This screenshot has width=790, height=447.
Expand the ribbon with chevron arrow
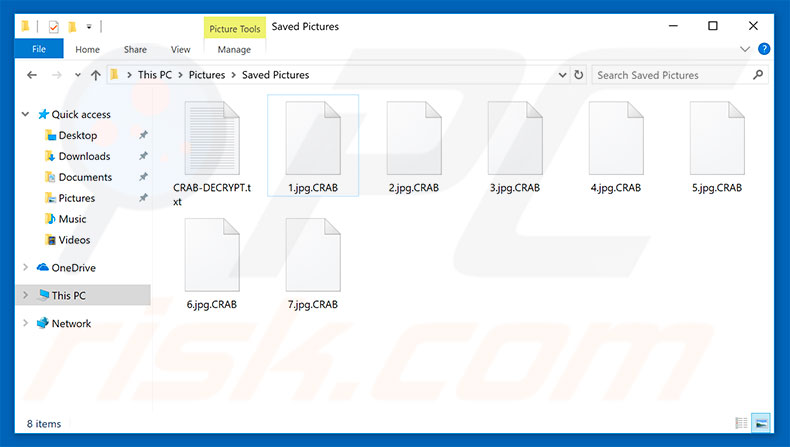(x=745, y=49)
